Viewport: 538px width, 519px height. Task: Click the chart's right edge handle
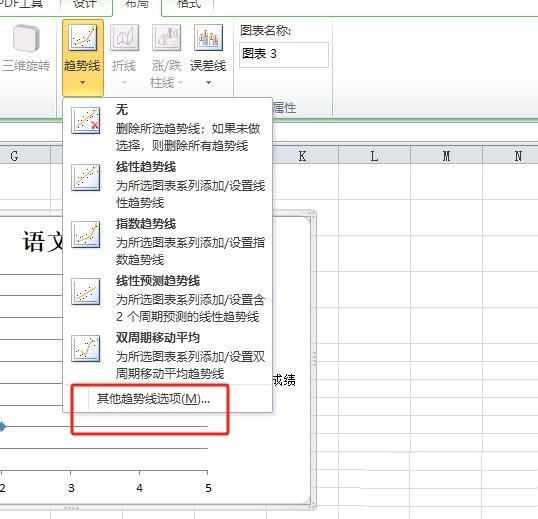tap(314, 359)
